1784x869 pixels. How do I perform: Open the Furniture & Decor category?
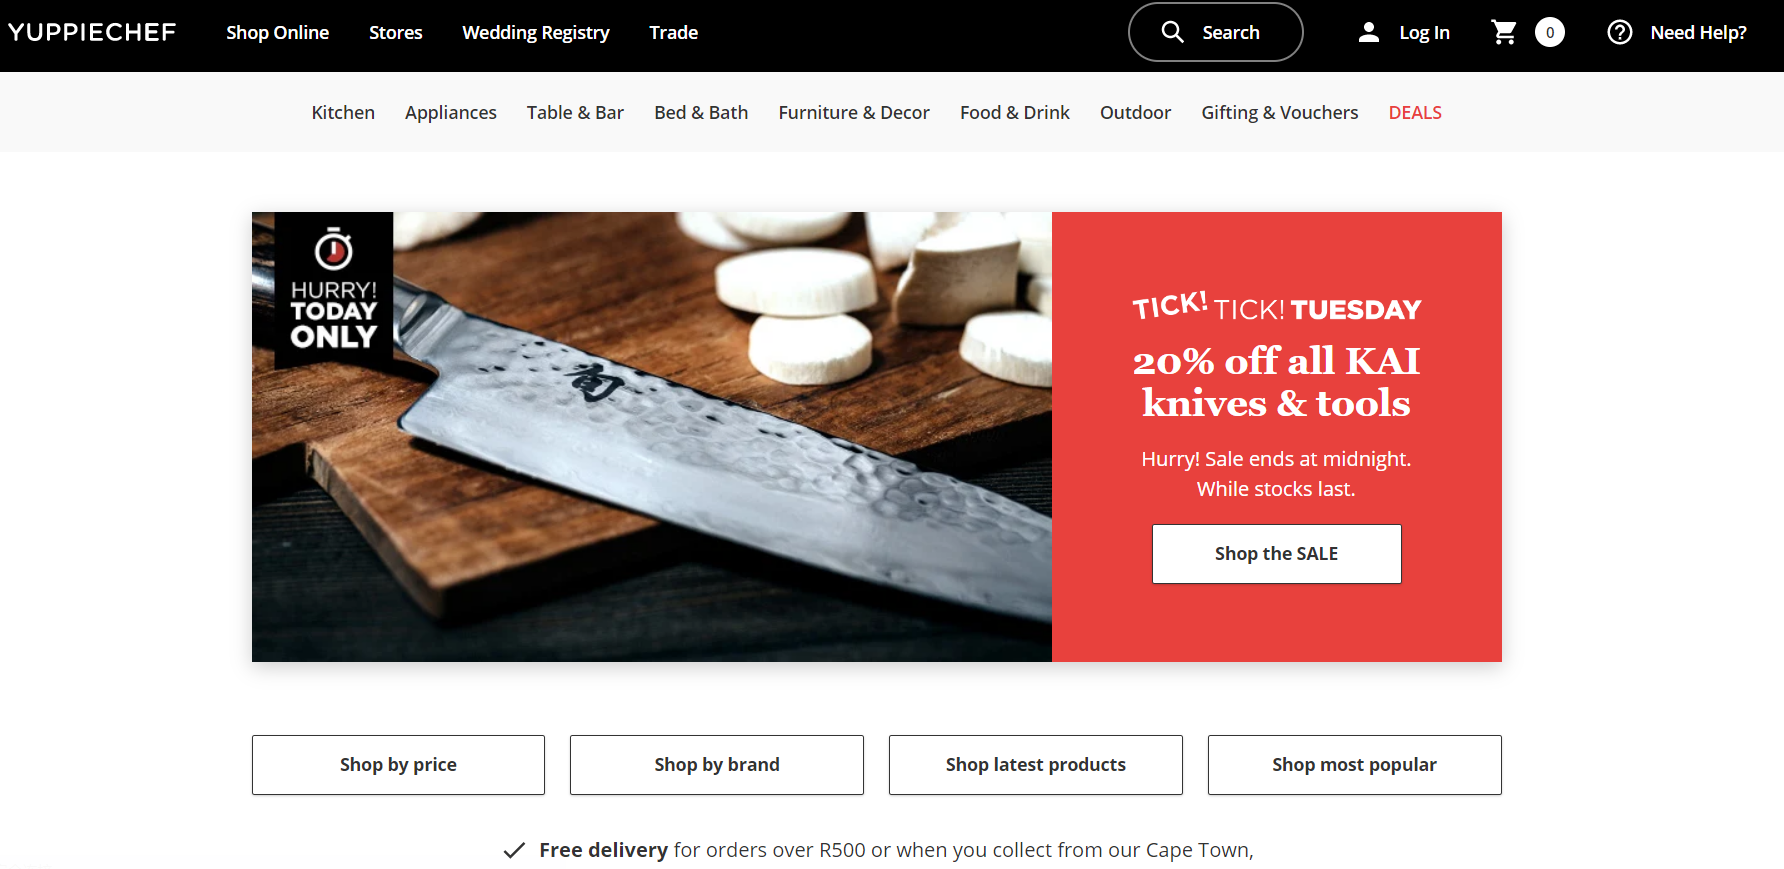pos(854,112)
